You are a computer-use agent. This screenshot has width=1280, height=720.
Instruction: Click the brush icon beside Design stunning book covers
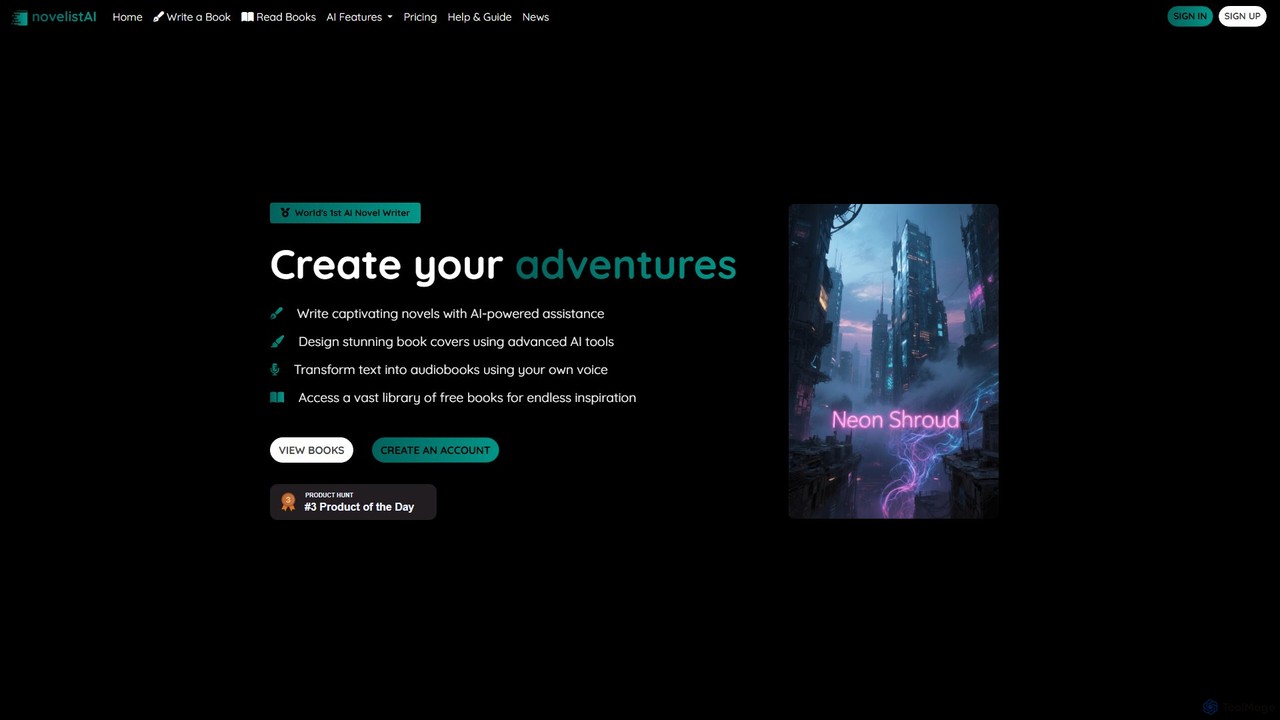(277, 341)
